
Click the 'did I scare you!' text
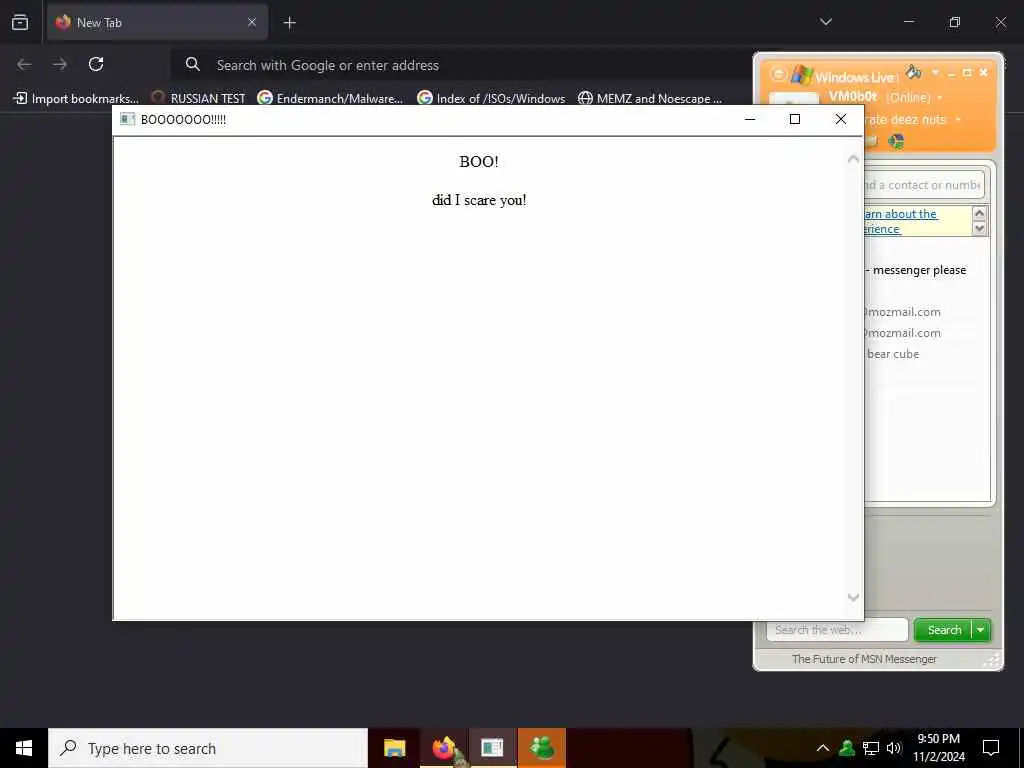(479, 200)
